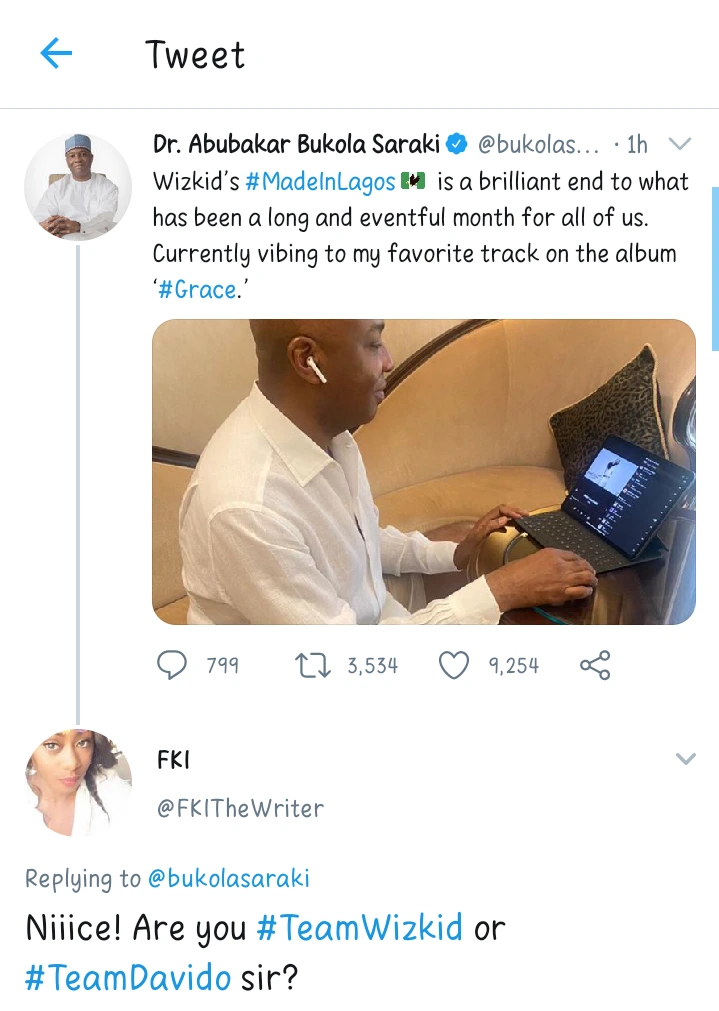View the tweet's attached photo

point(423,472)
